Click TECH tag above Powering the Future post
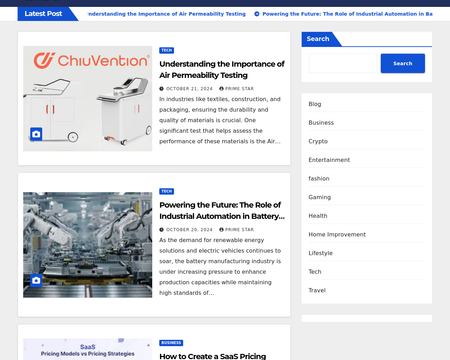 point(167,191)
